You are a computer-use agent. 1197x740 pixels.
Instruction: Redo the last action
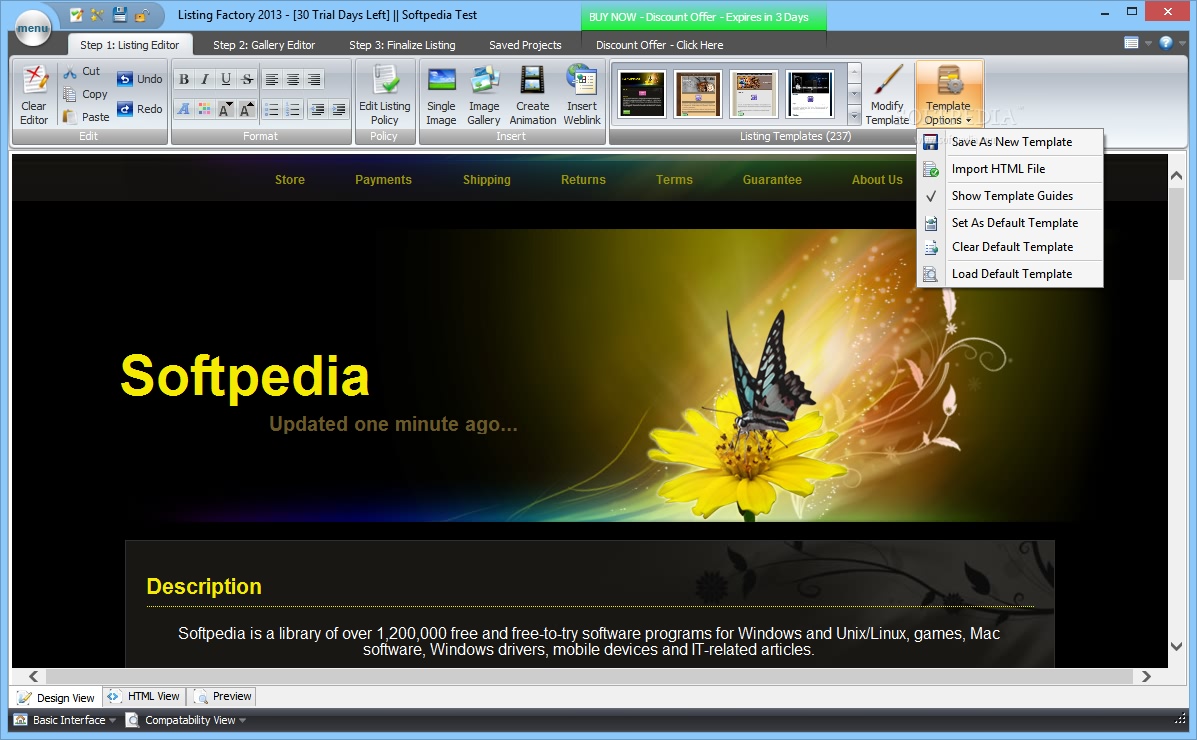(140, 109)
